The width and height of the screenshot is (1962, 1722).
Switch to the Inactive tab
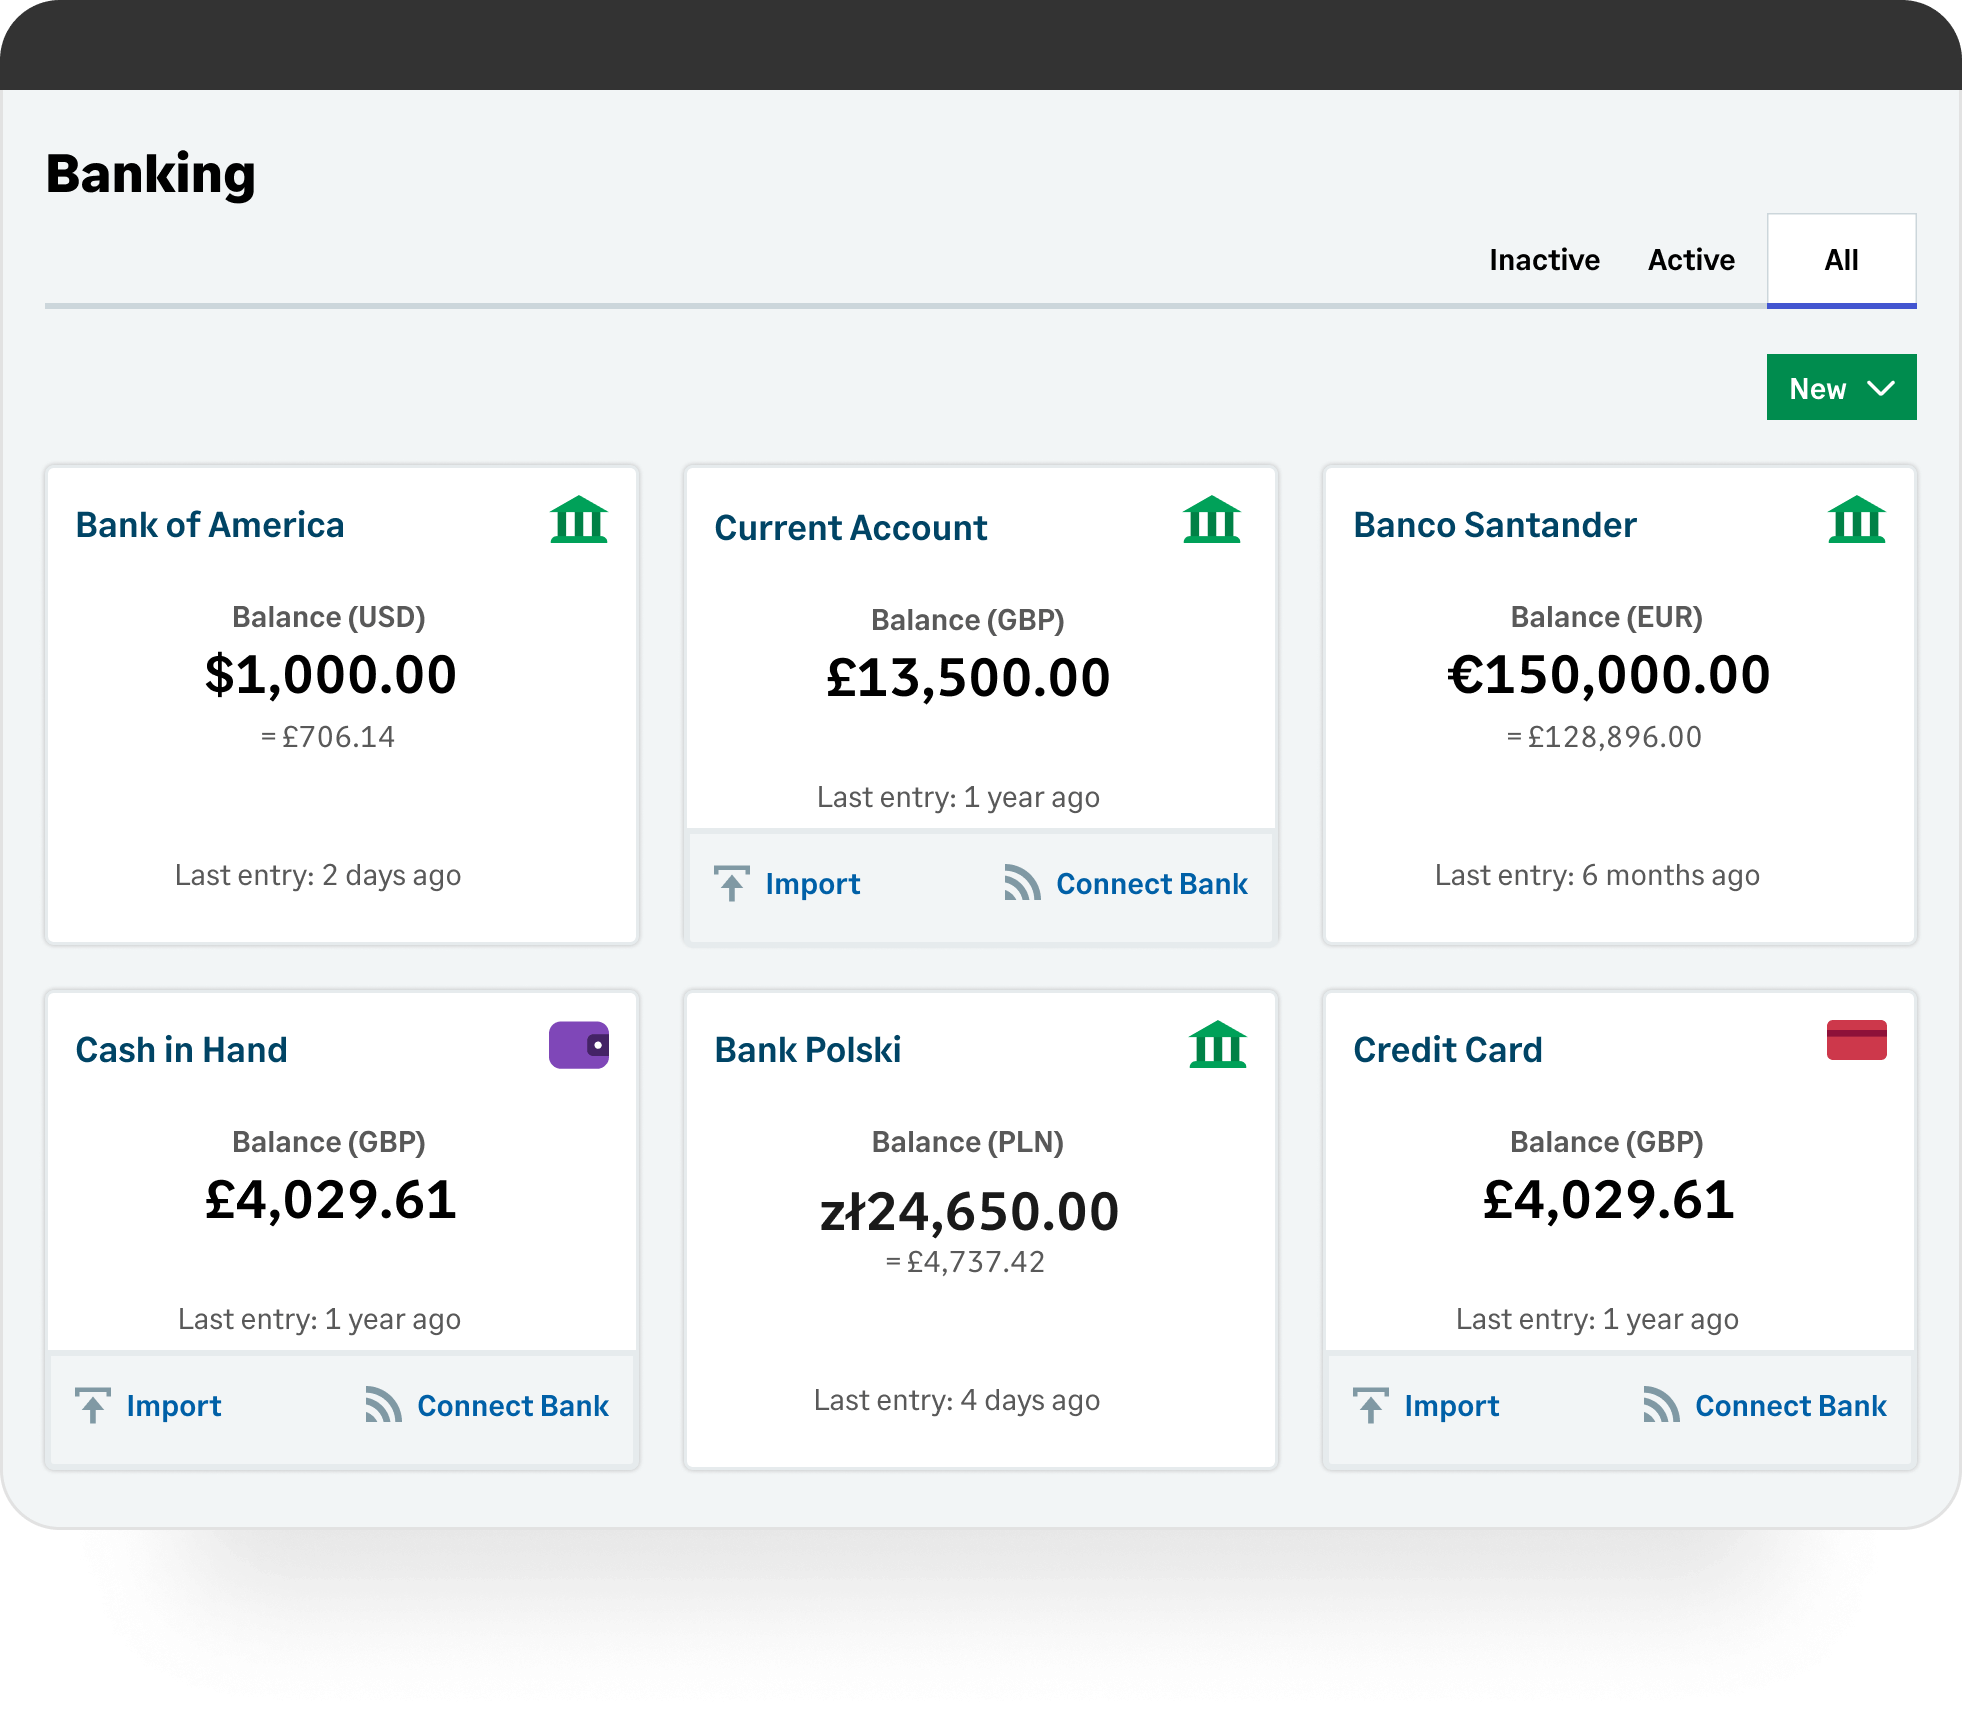[x=1544, y=260]
